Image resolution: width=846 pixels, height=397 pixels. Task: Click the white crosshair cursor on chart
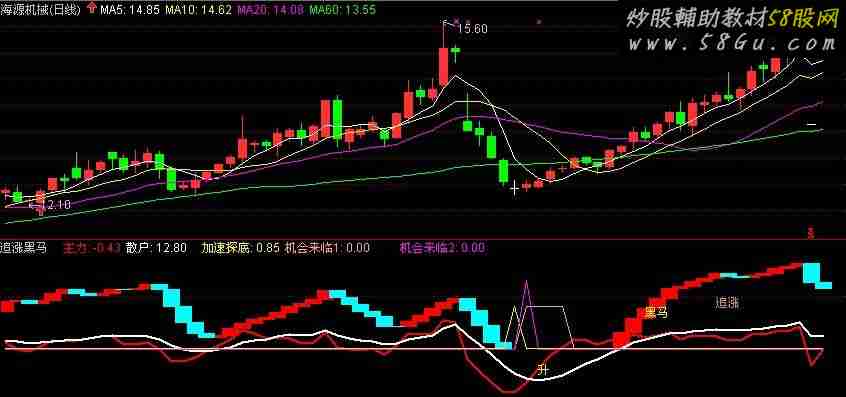(514, 188)
